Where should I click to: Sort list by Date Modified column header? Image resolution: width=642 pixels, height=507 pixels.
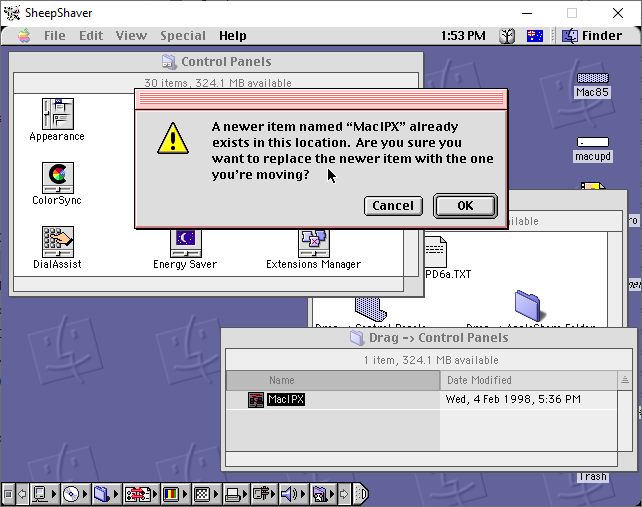click(529, 380)
